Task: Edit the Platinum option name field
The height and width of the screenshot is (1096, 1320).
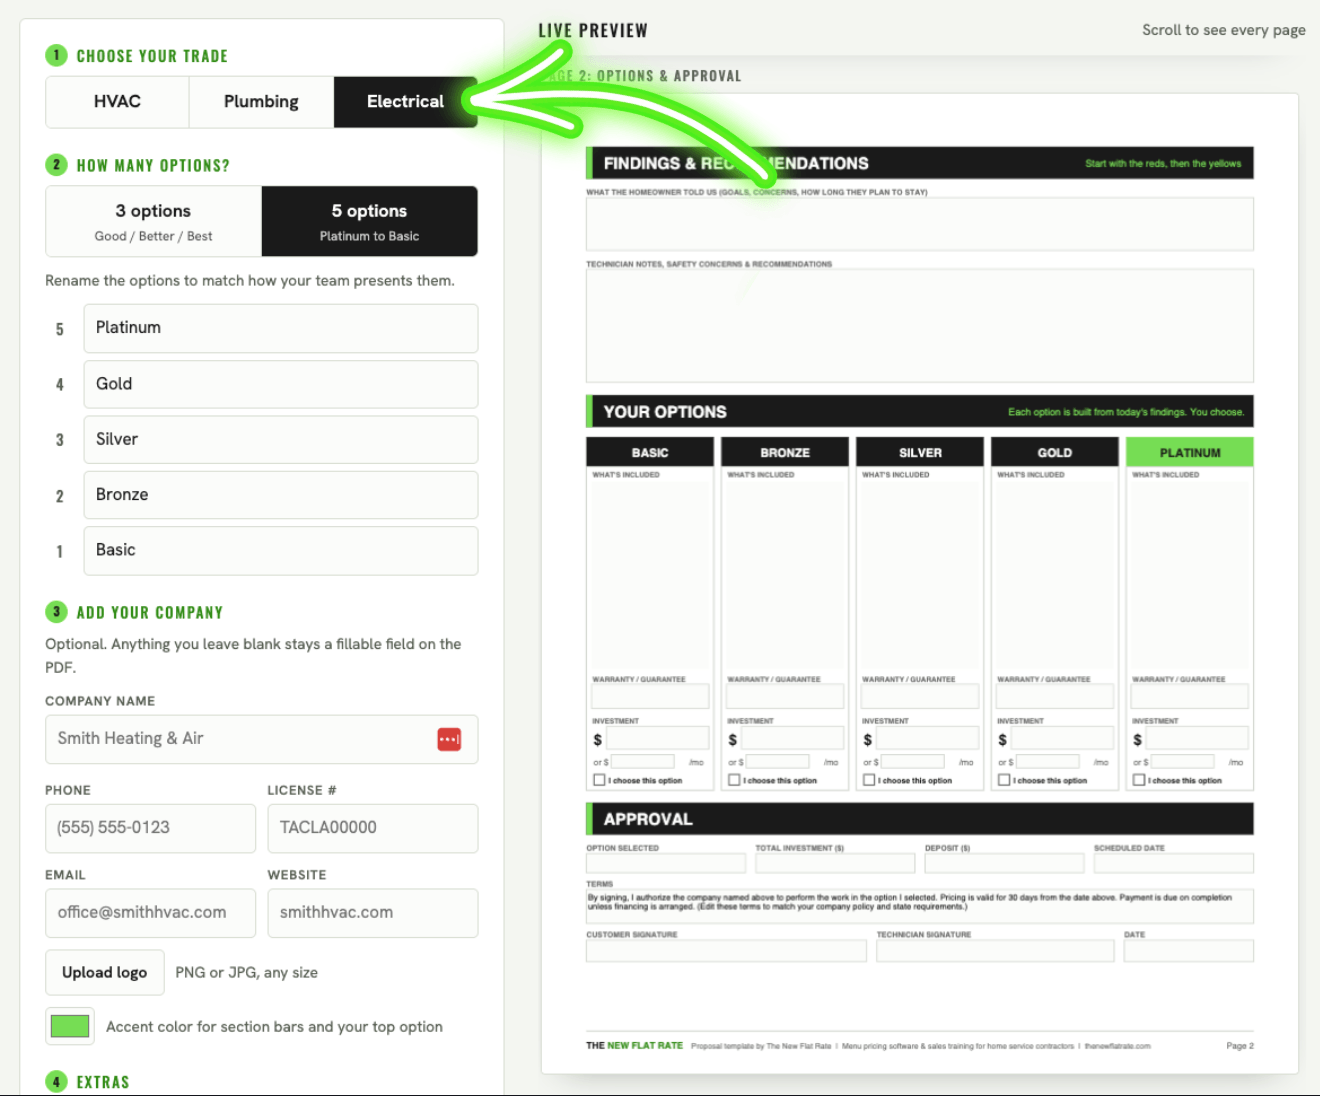Action: click(281, 328)
